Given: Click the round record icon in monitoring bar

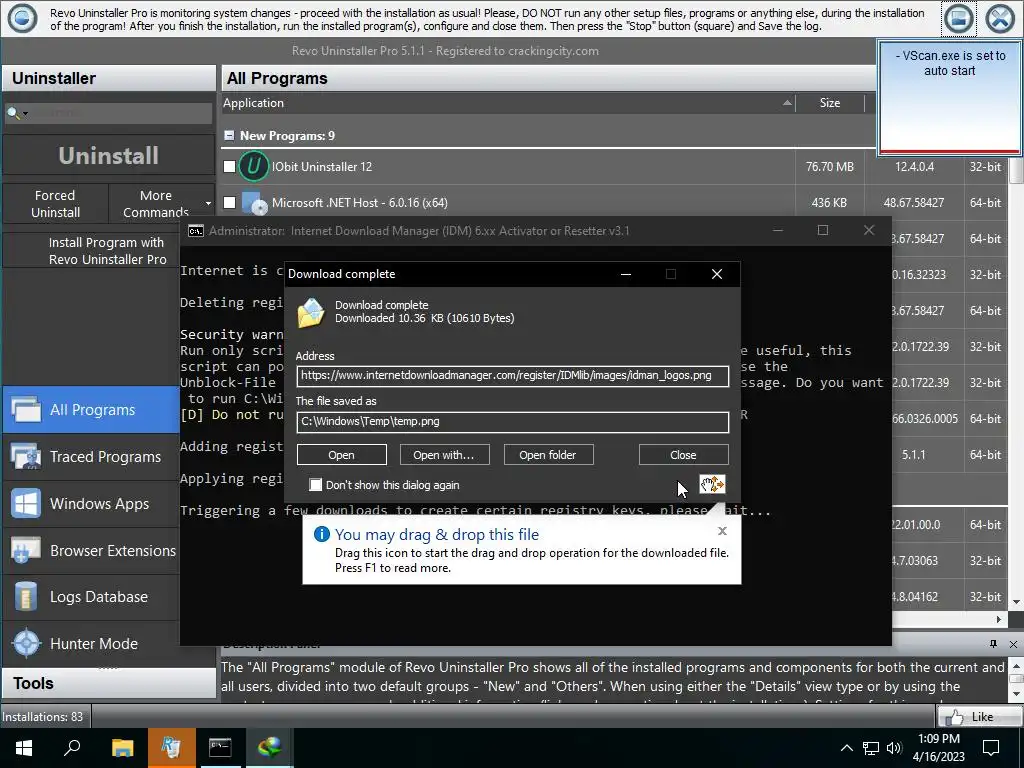Looking at the screenshot, I should click(22, 18).
